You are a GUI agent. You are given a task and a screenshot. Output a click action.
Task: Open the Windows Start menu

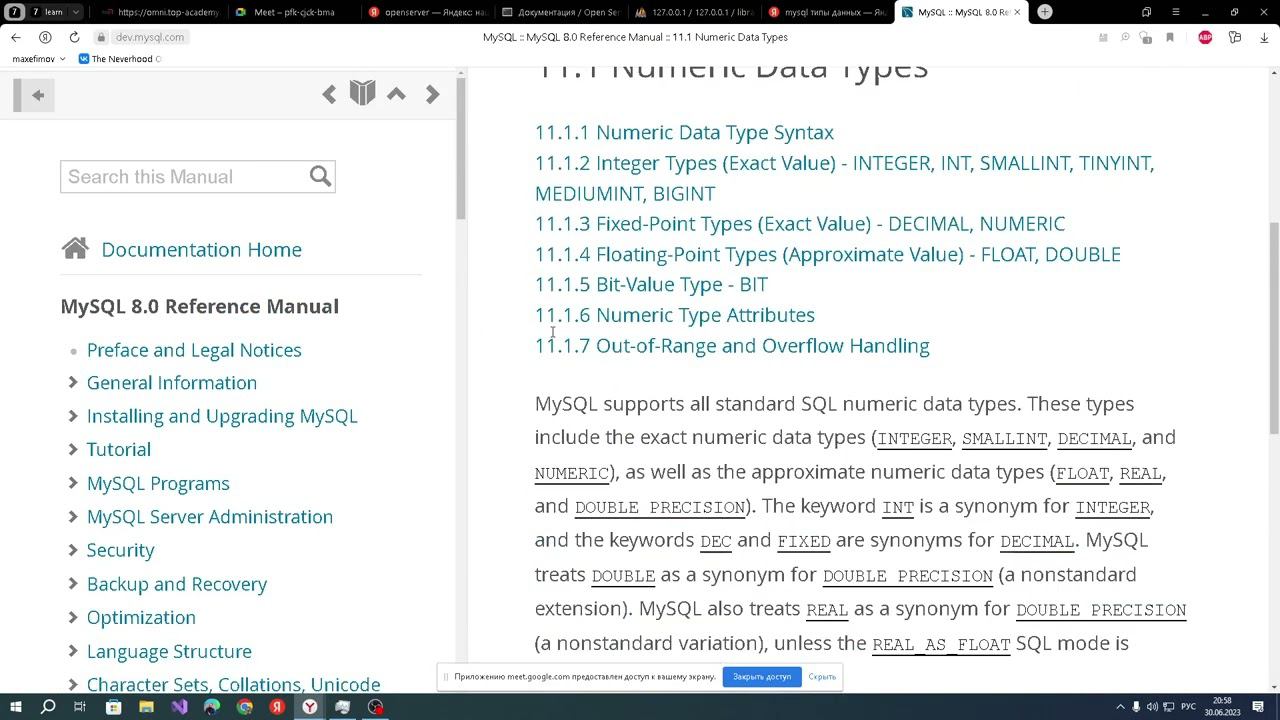[15, 707]
